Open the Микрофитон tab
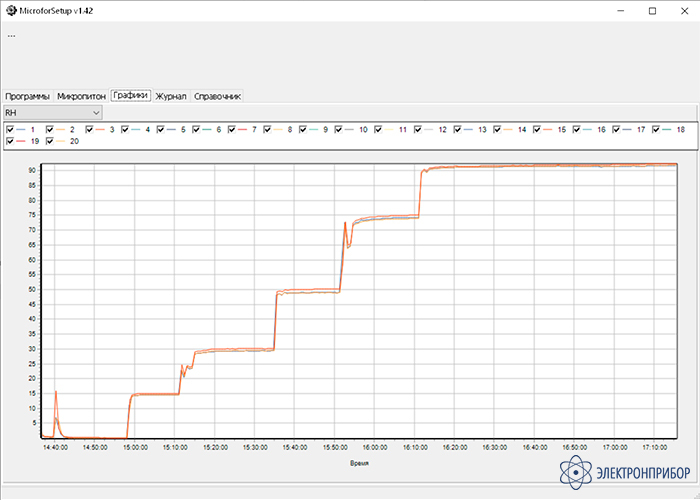 [82, 96]
